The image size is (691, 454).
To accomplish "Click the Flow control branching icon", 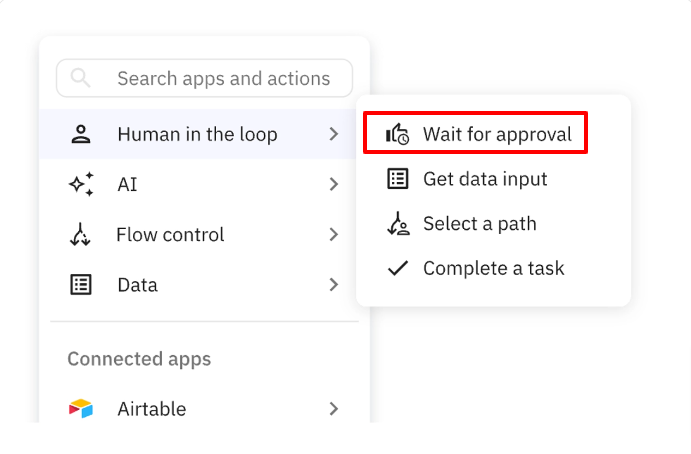I will 81,235.
